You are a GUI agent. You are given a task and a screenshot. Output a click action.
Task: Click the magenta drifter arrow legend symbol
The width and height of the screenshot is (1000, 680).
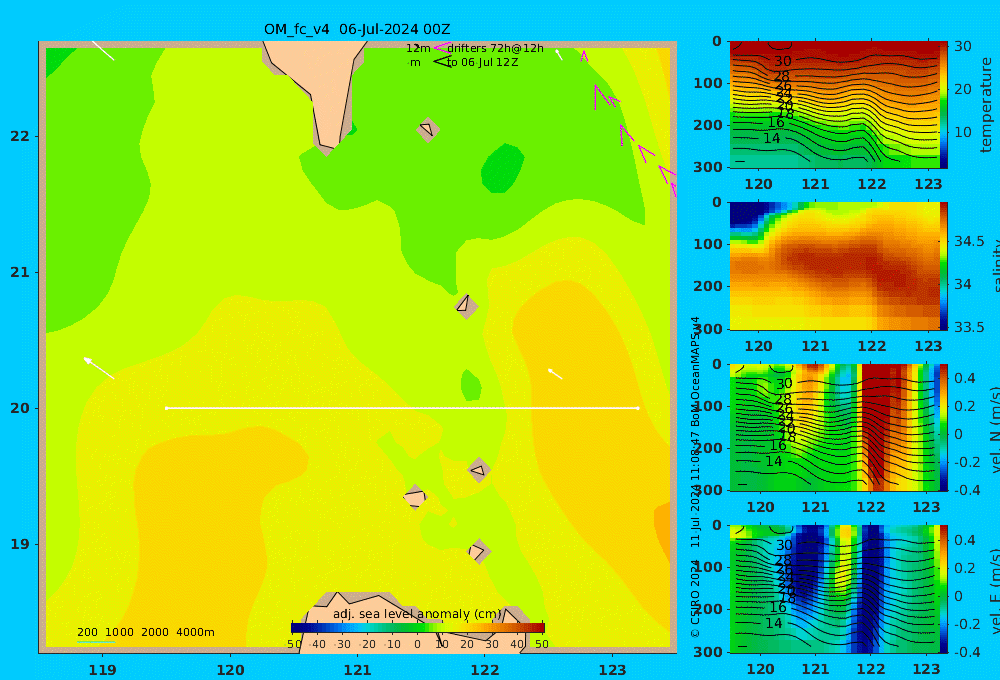(442, 48)
